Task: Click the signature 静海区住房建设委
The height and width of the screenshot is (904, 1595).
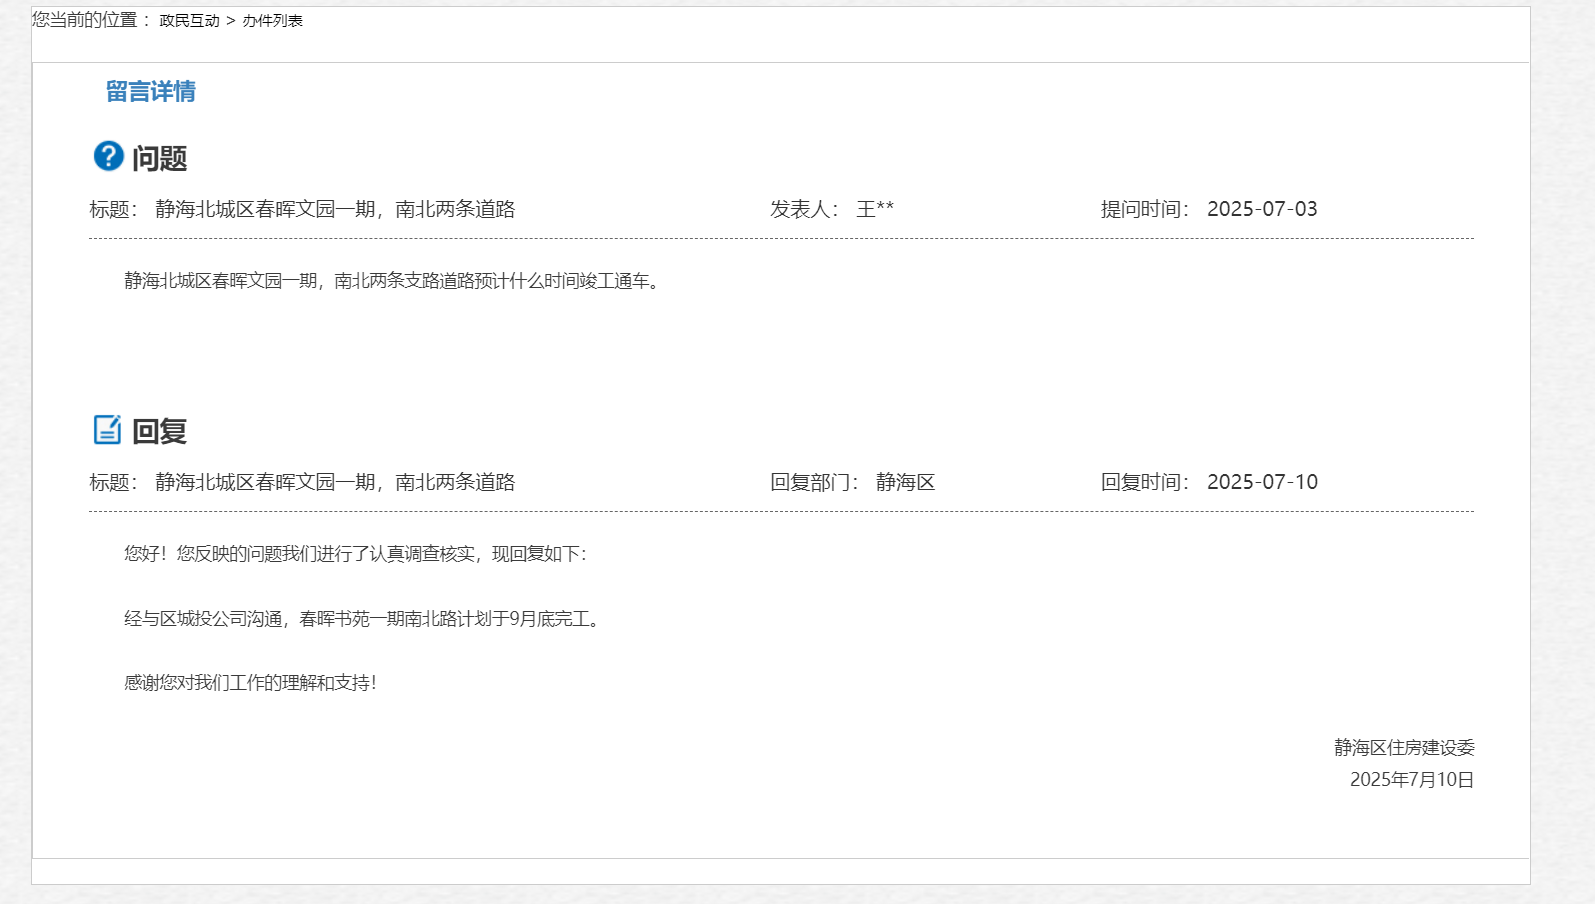Action: tap(1404, 748)
